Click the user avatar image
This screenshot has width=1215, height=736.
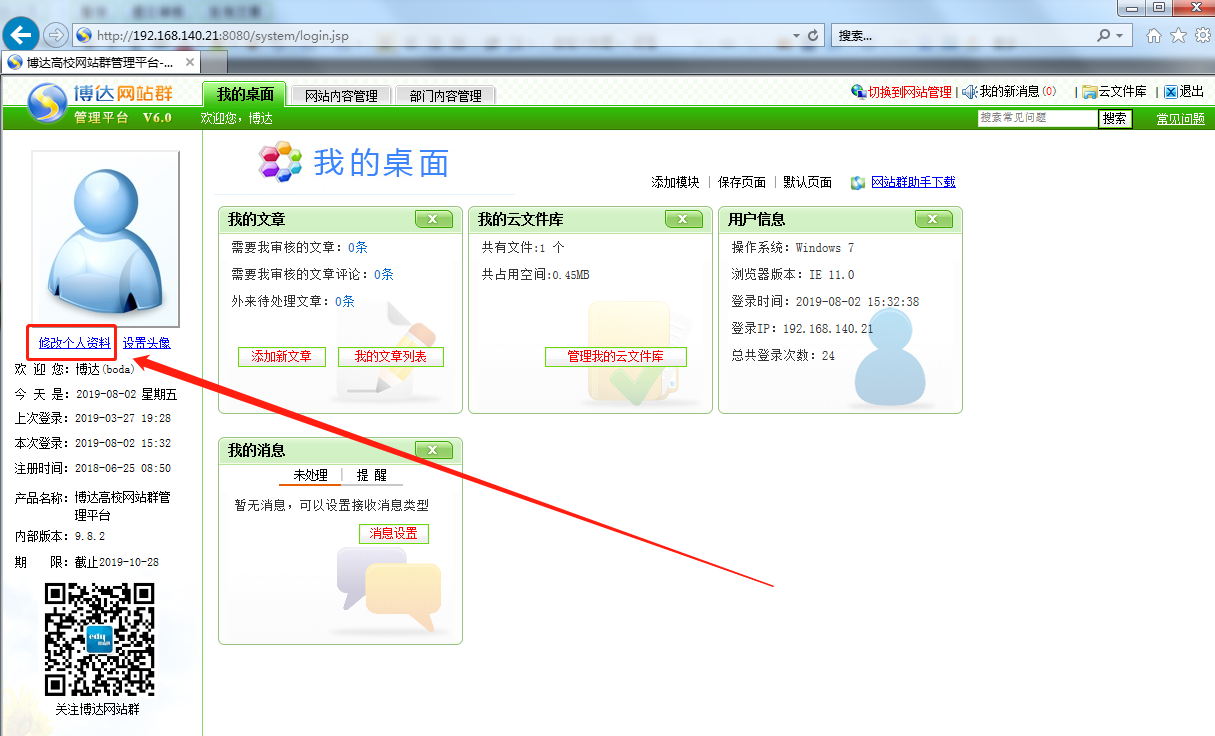(x=105, y=238)
